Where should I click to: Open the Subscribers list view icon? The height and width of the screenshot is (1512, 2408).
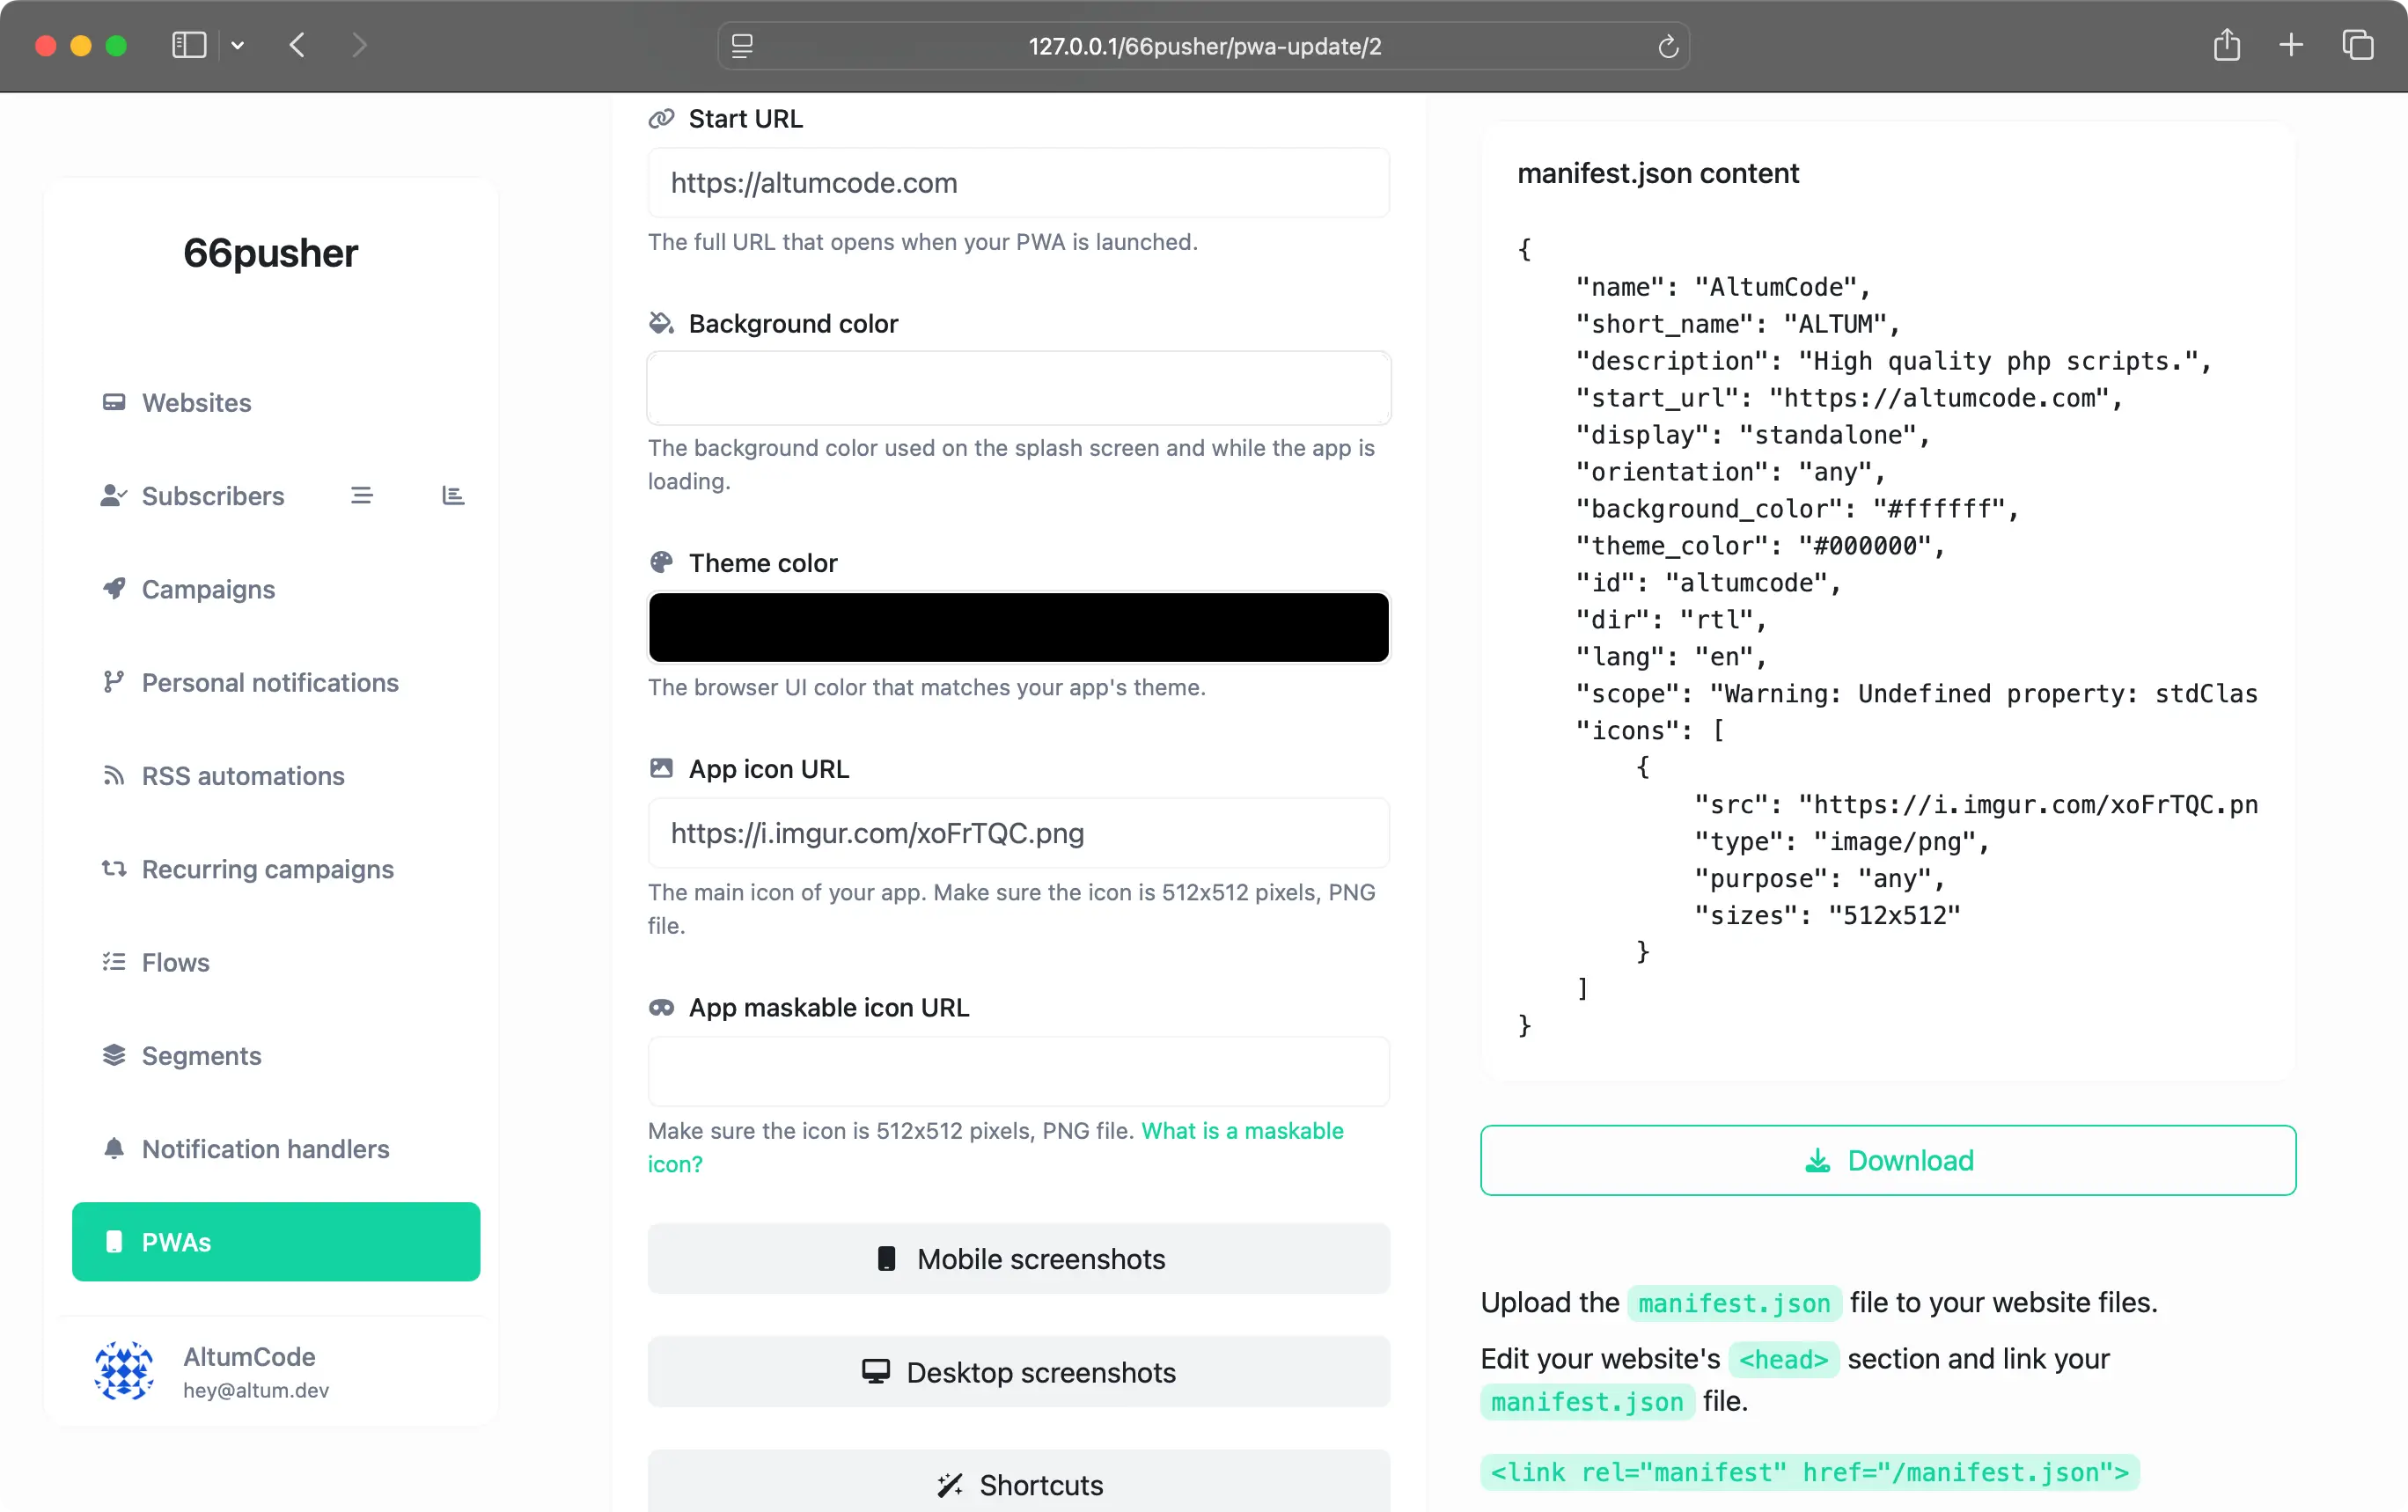tap(362, 496)
